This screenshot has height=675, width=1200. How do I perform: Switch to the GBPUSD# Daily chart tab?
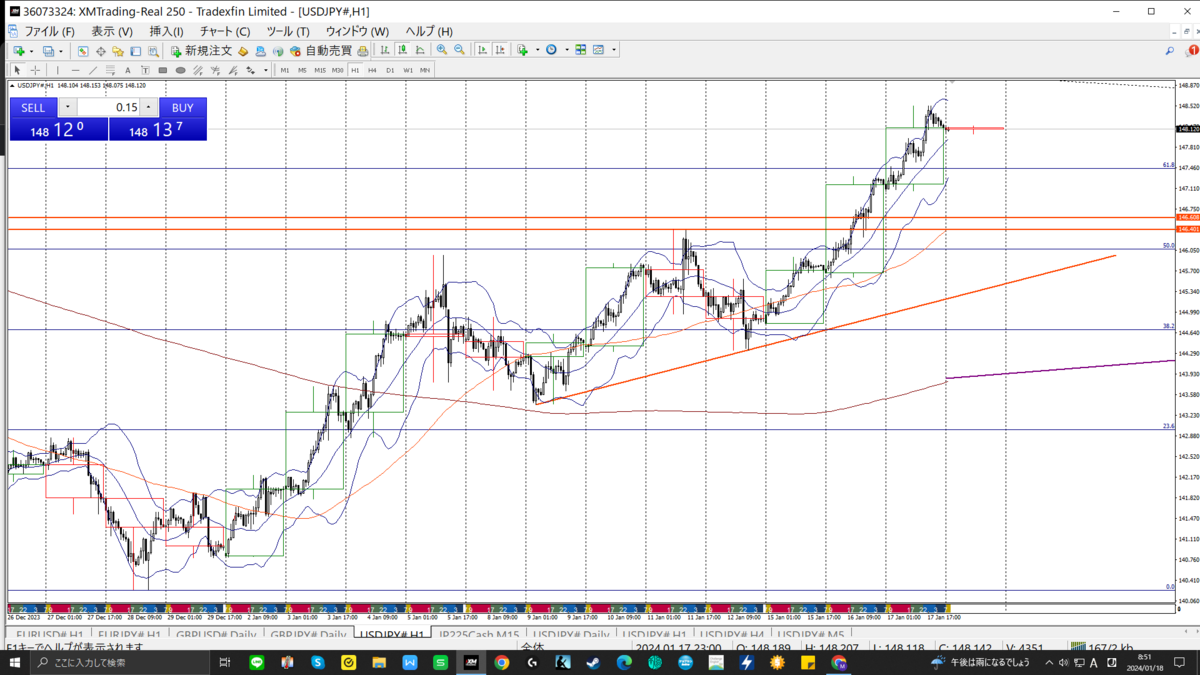click(217, 635)
